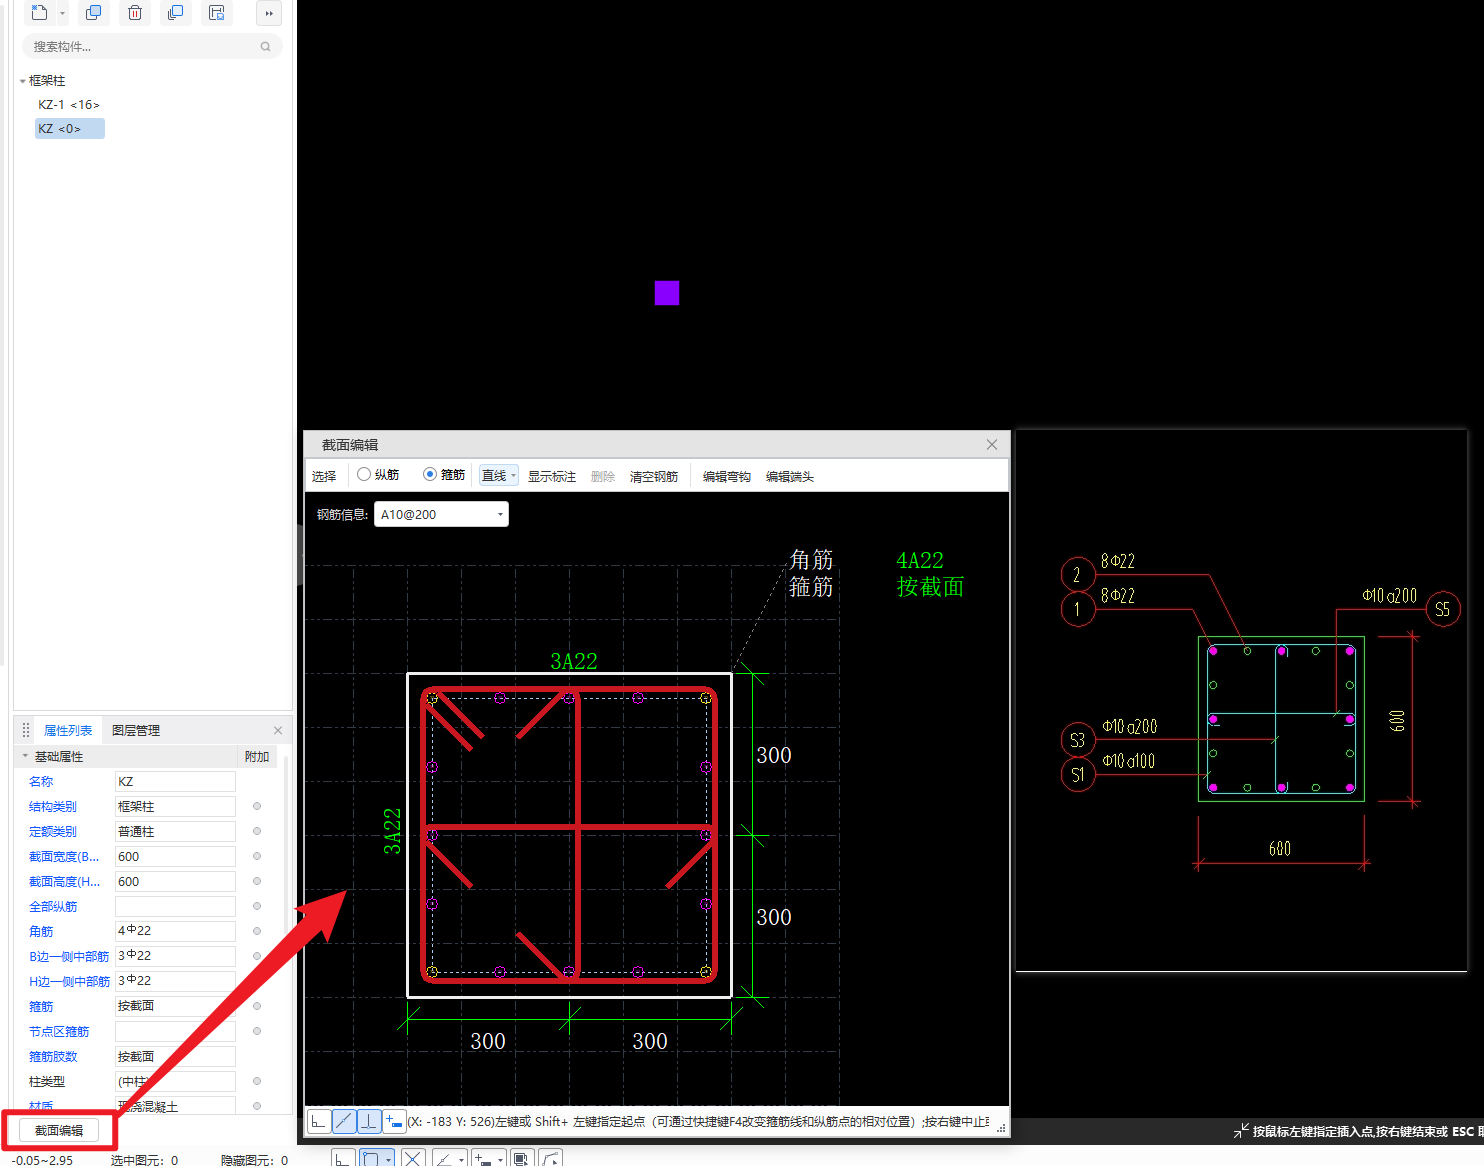The width and height of the screenshot is (1484, 1166).
Task: Collapse the 基础属性 section
Action: click(x=25, y=756)
